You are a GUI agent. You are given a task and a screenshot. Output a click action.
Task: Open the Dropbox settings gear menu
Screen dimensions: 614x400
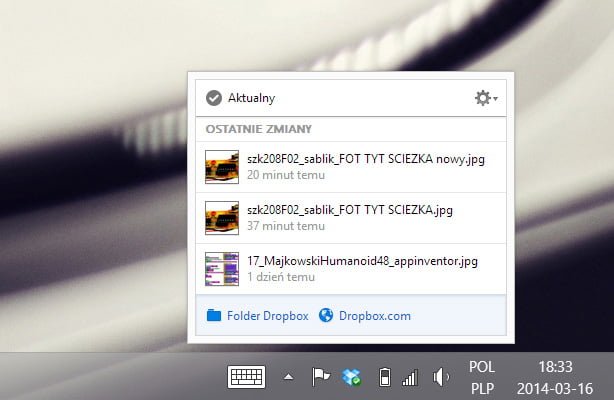[486, 98]
